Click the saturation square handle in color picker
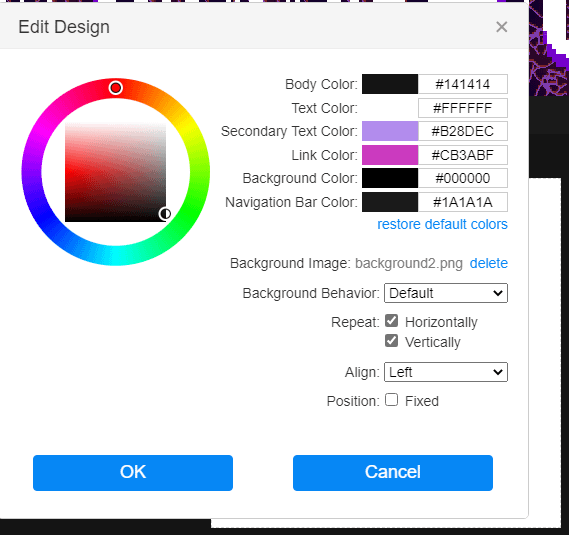Screen dimensions: 569x535 tap(165, 214)
